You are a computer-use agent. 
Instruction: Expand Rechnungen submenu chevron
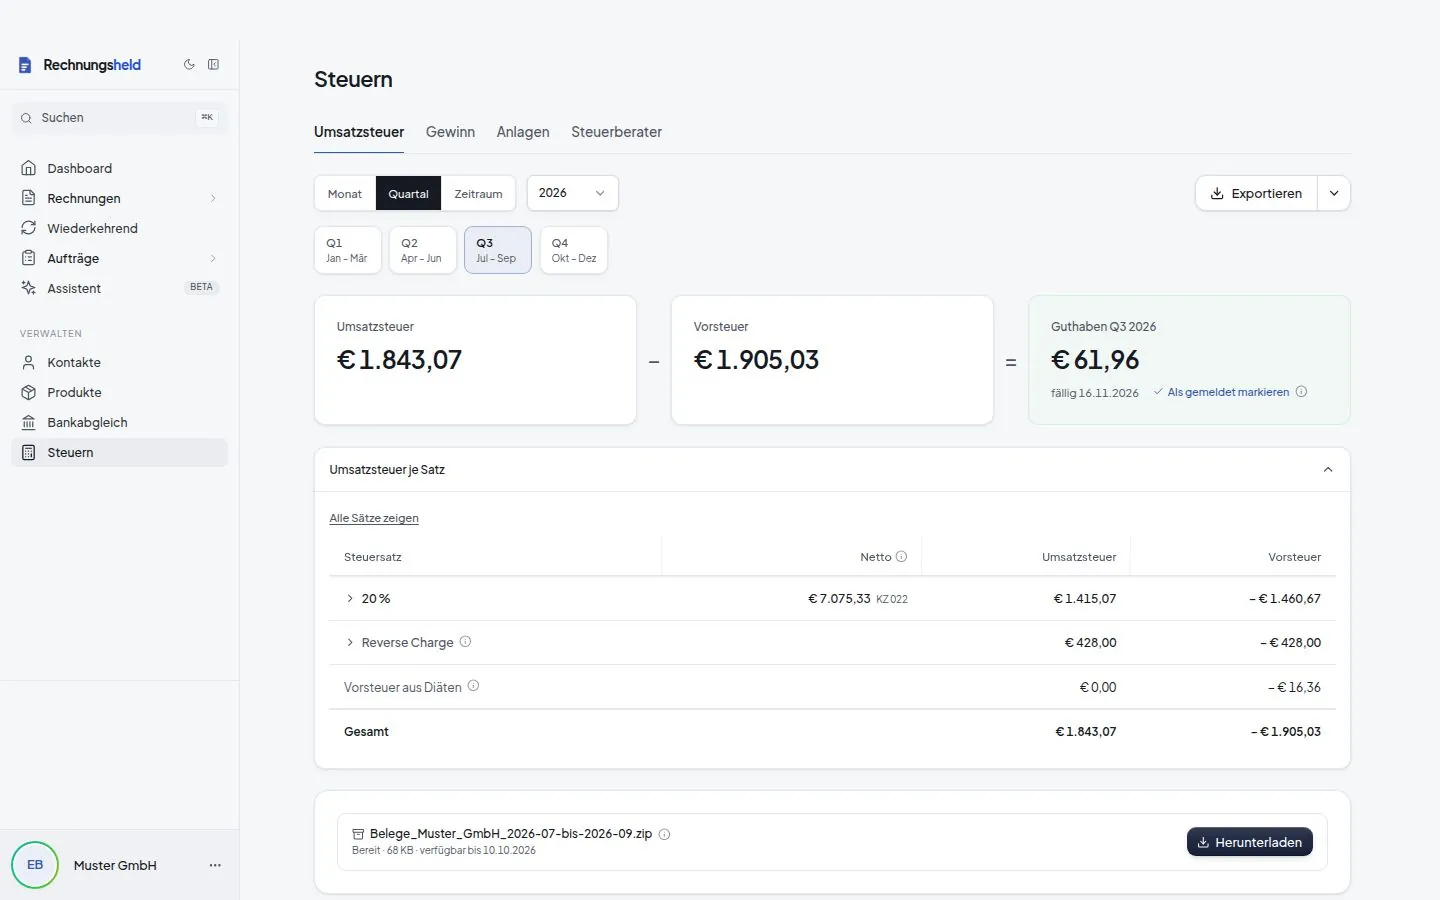(x=213, y=198)
